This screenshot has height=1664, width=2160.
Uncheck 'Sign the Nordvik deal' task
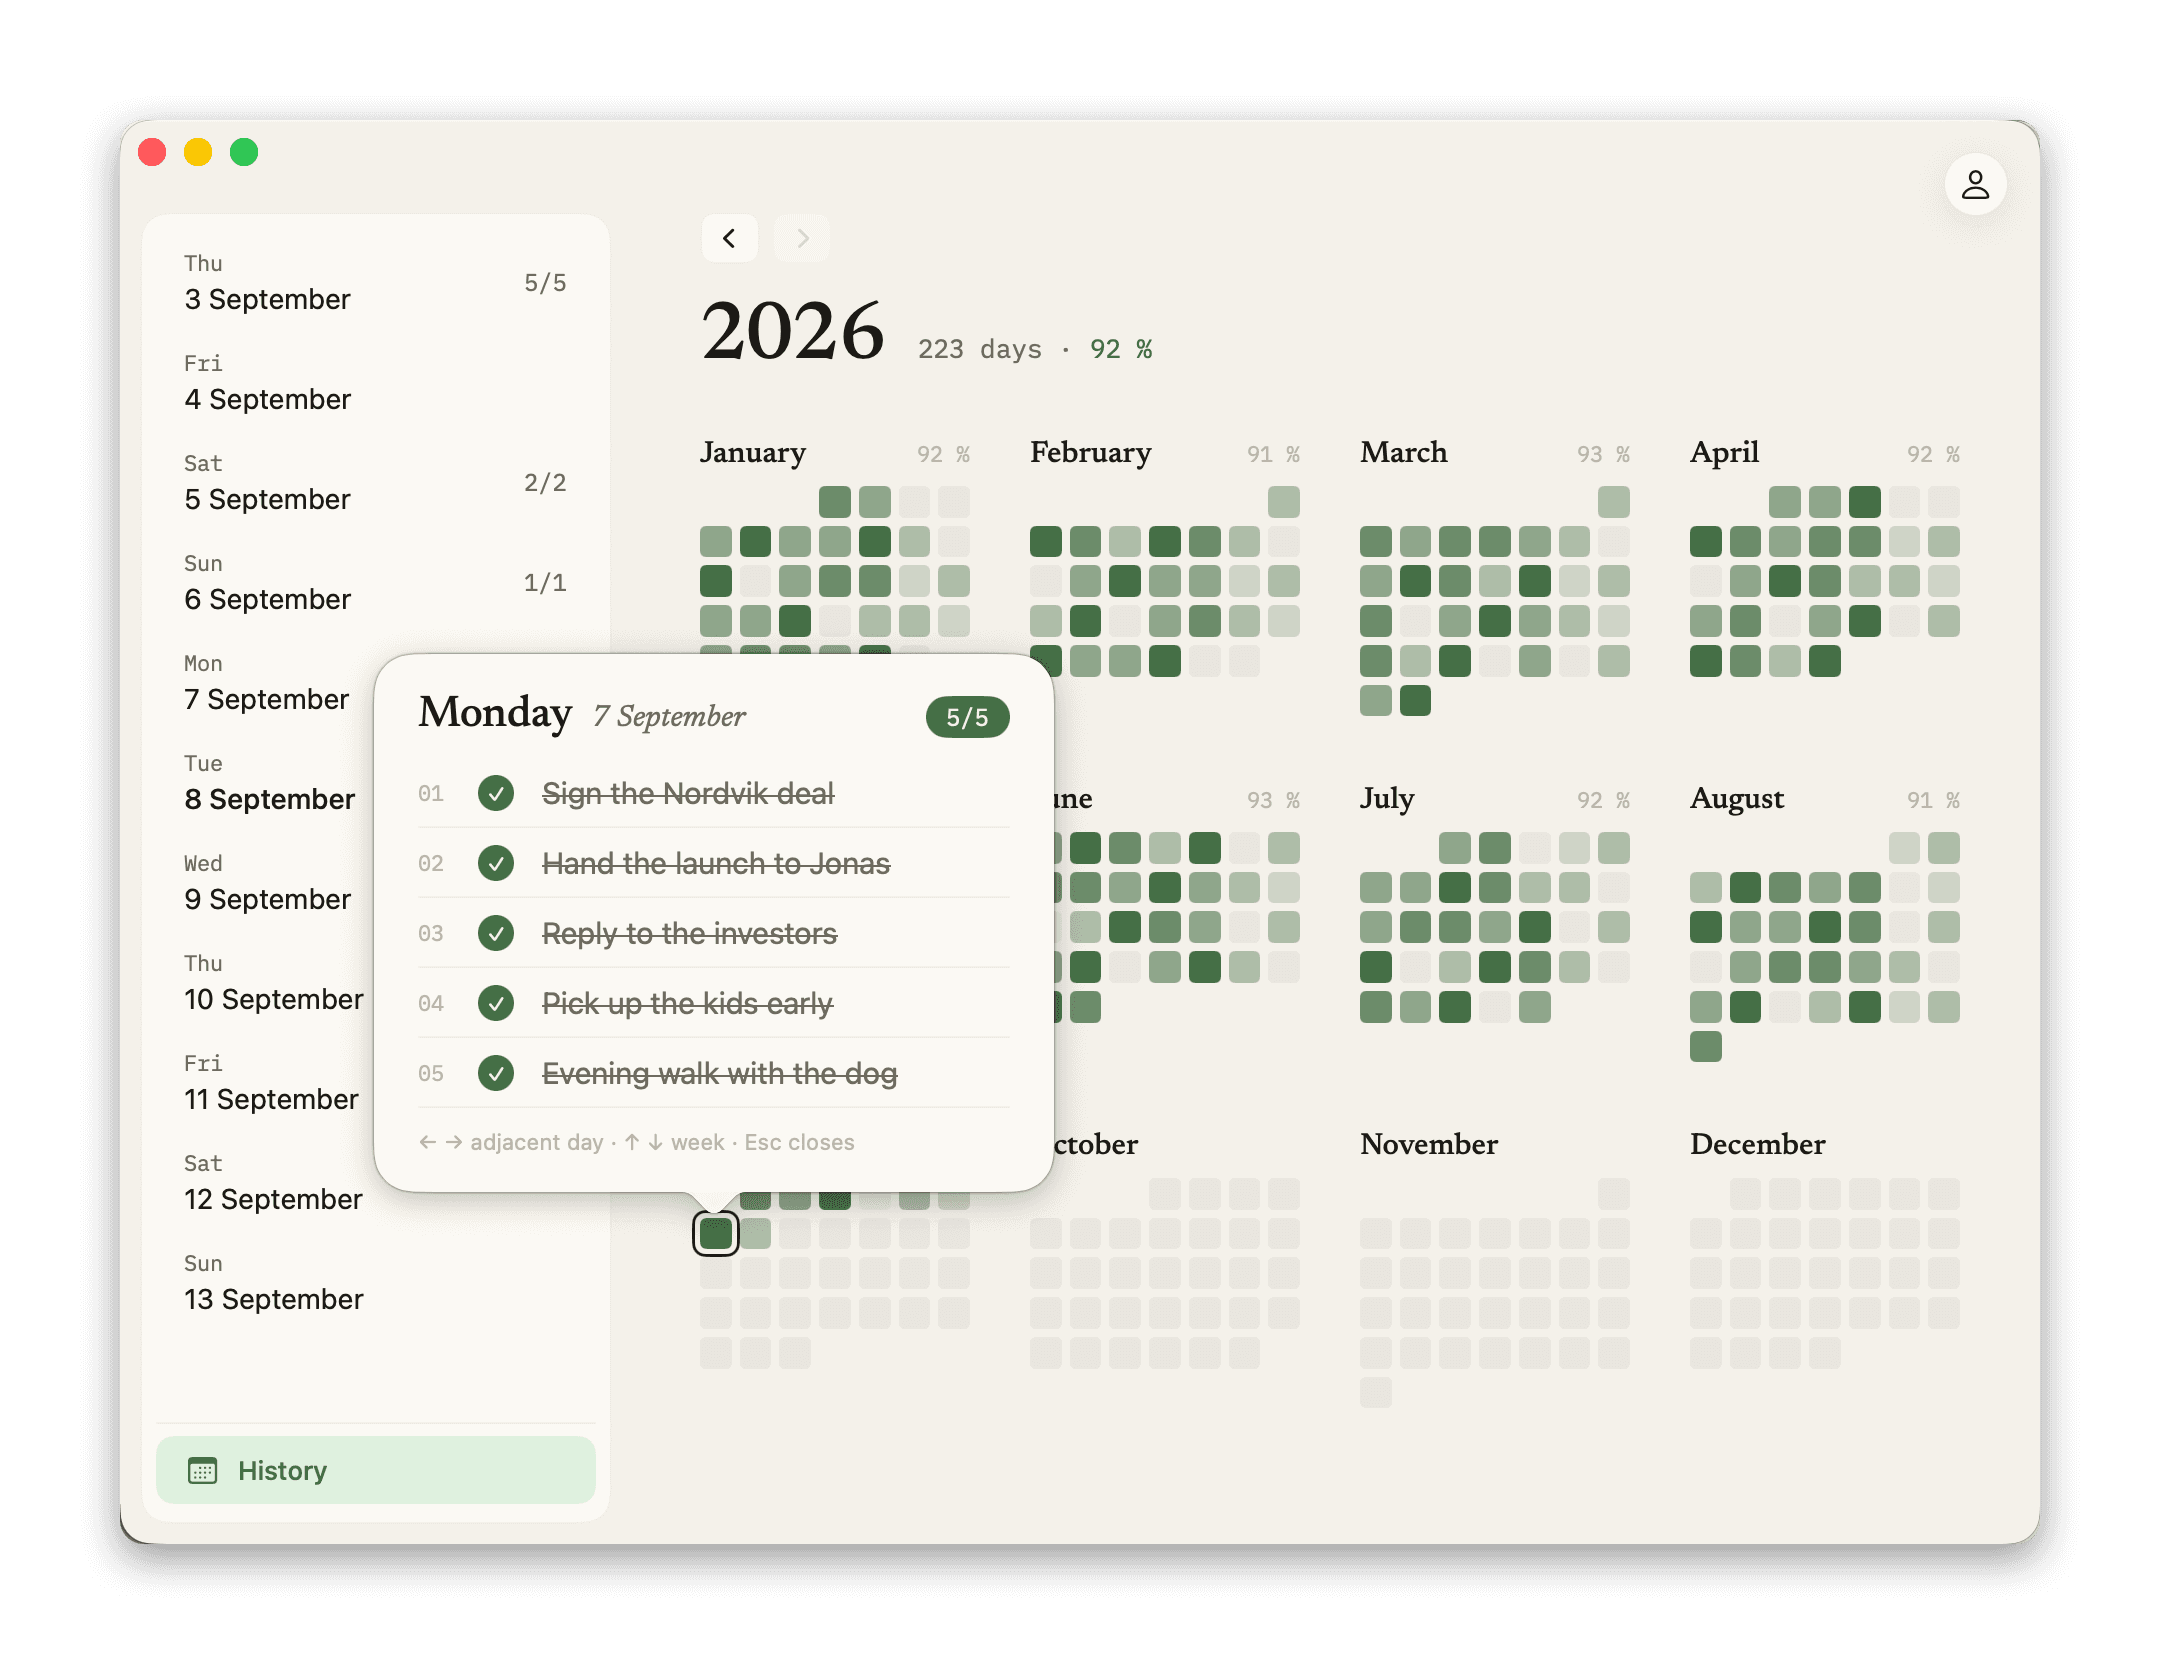click(496, 793)
